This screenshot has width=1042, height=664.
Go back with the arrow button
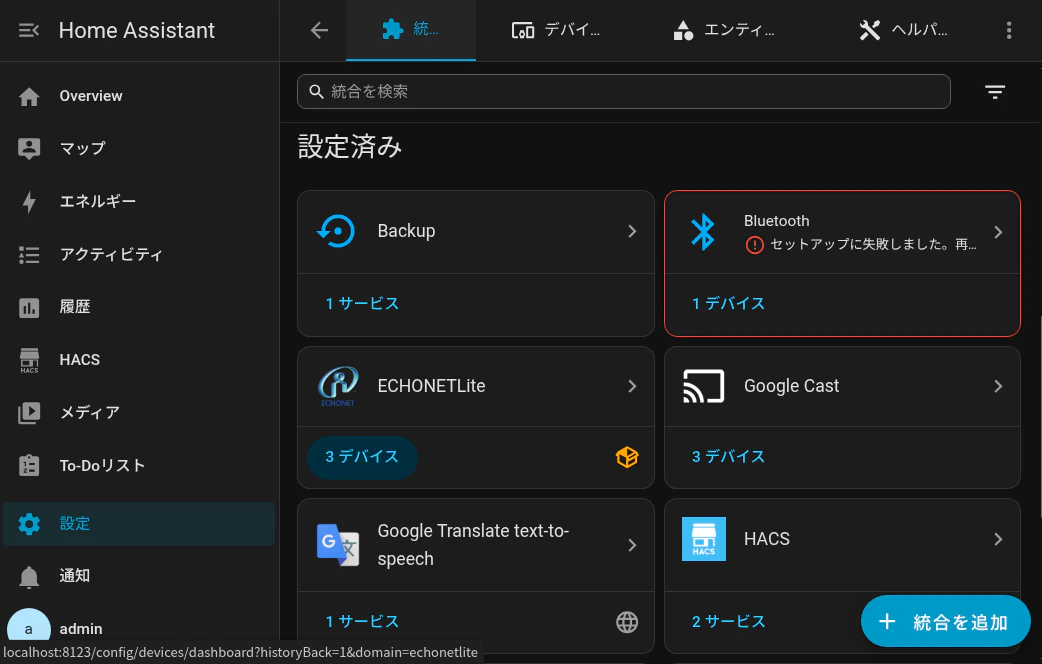320,30
